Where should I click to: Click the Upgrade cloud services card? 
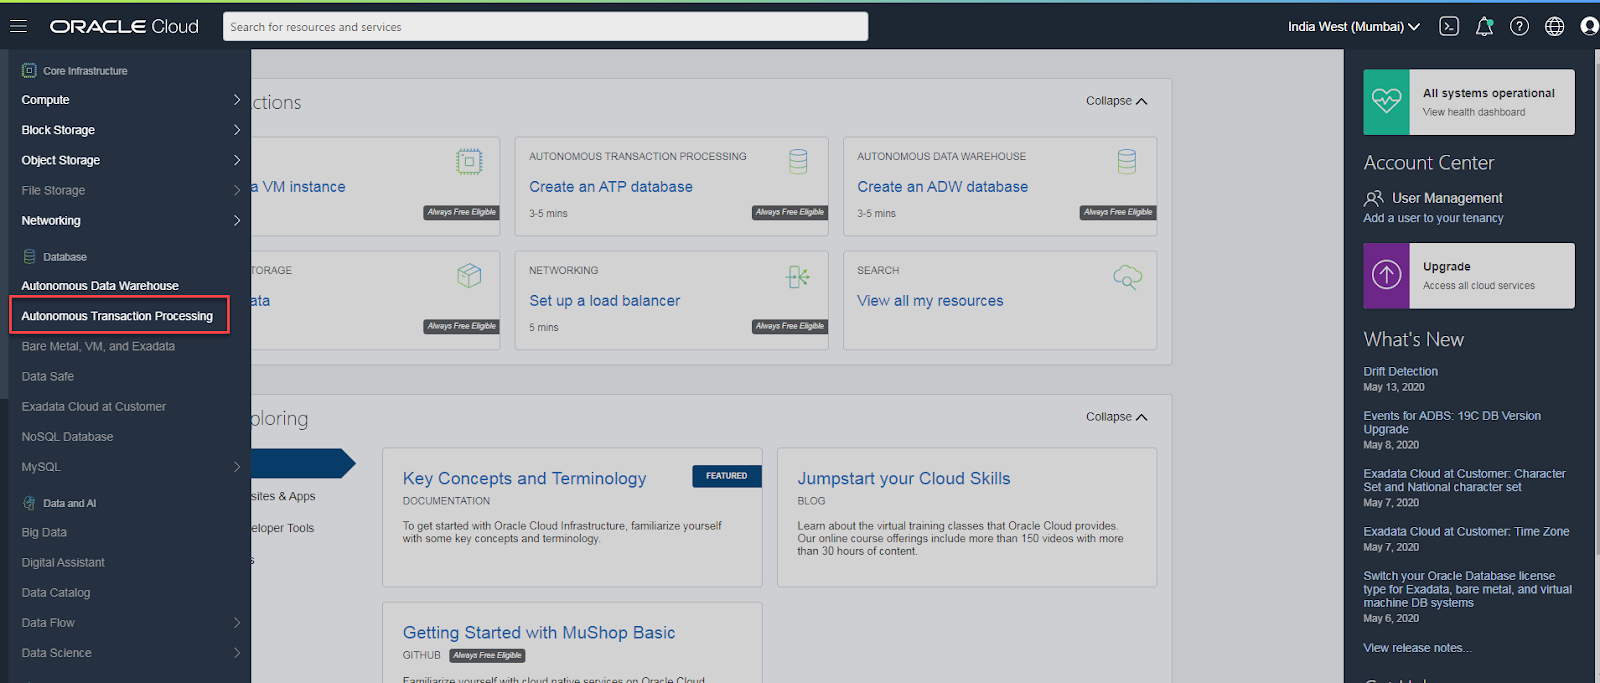(1469, 276)
